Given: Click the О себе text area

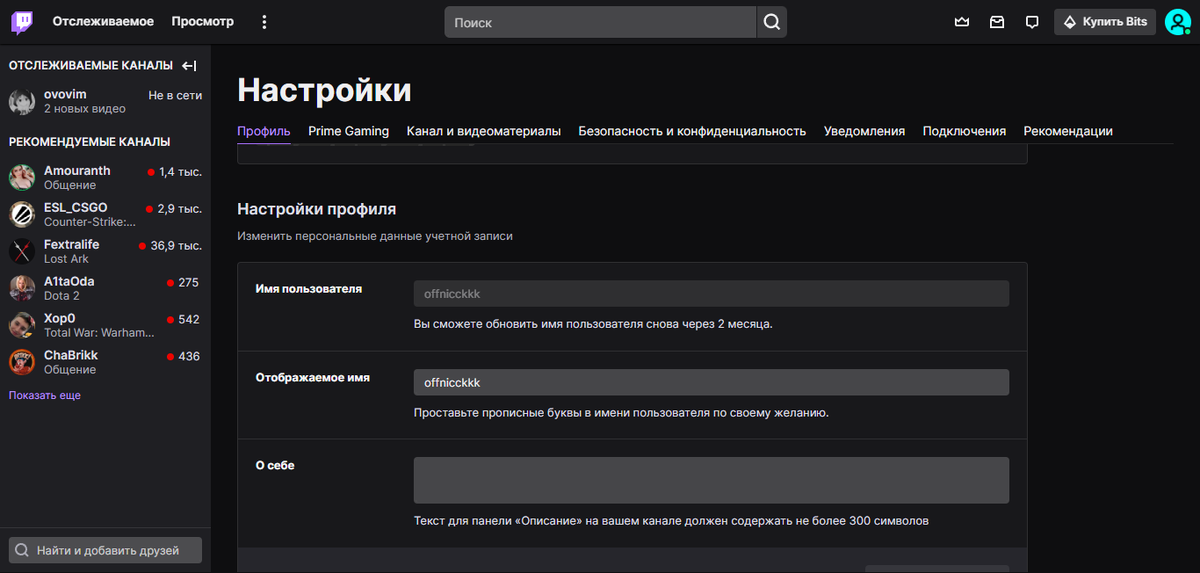Looking at the screenshot, I should click(x=711, y=480).
